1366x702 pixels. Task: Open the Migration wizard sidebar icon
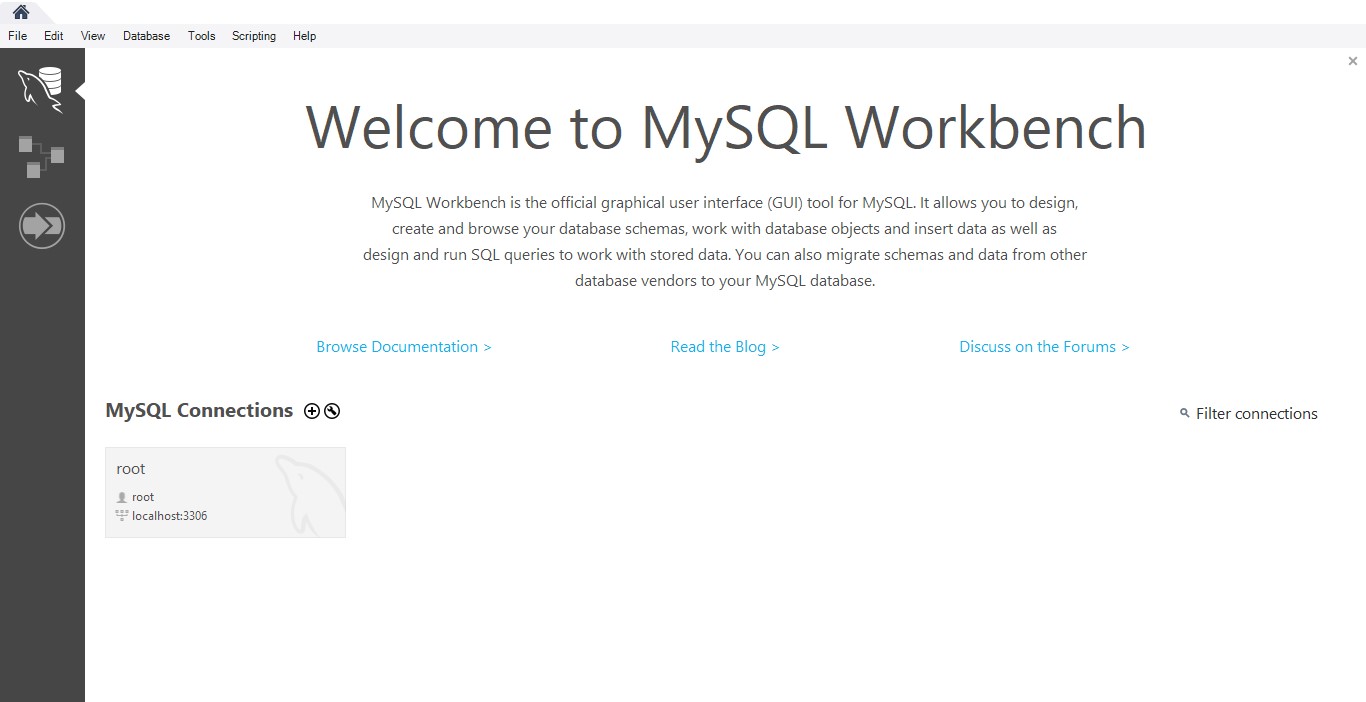pos(41,226)
